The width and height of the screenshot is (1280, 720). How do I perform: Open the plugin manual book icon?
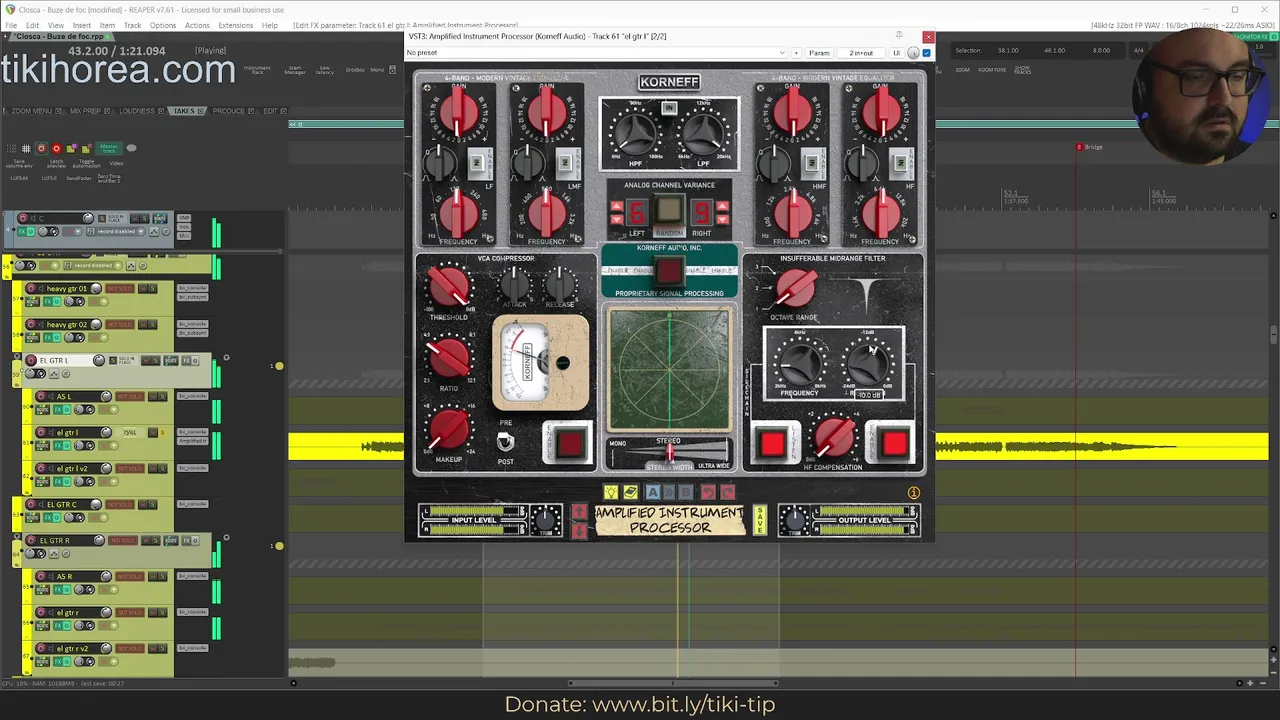tap(630, 492)
